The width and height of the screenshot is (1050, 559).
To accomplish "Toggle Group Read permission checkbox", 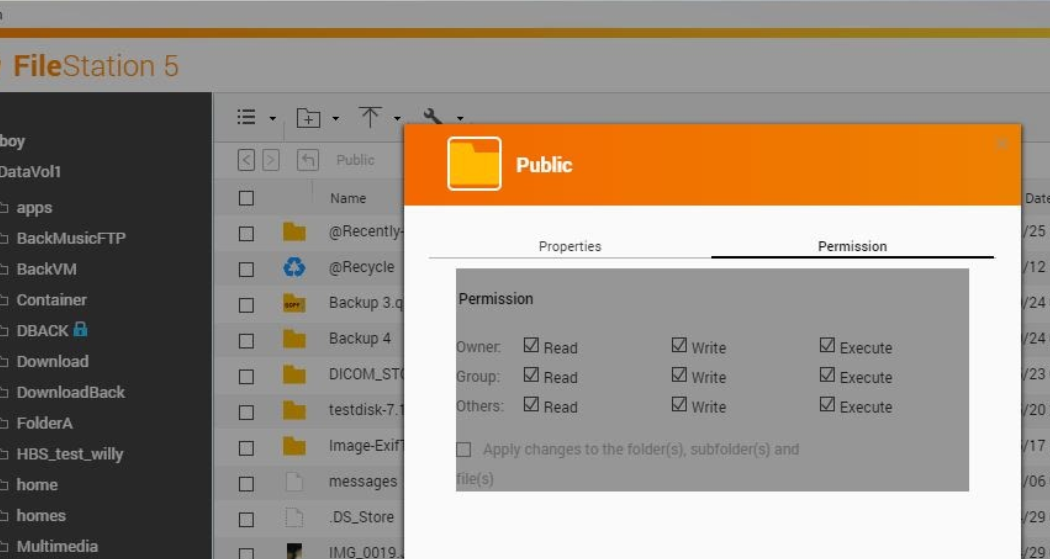I will point(531,375).
